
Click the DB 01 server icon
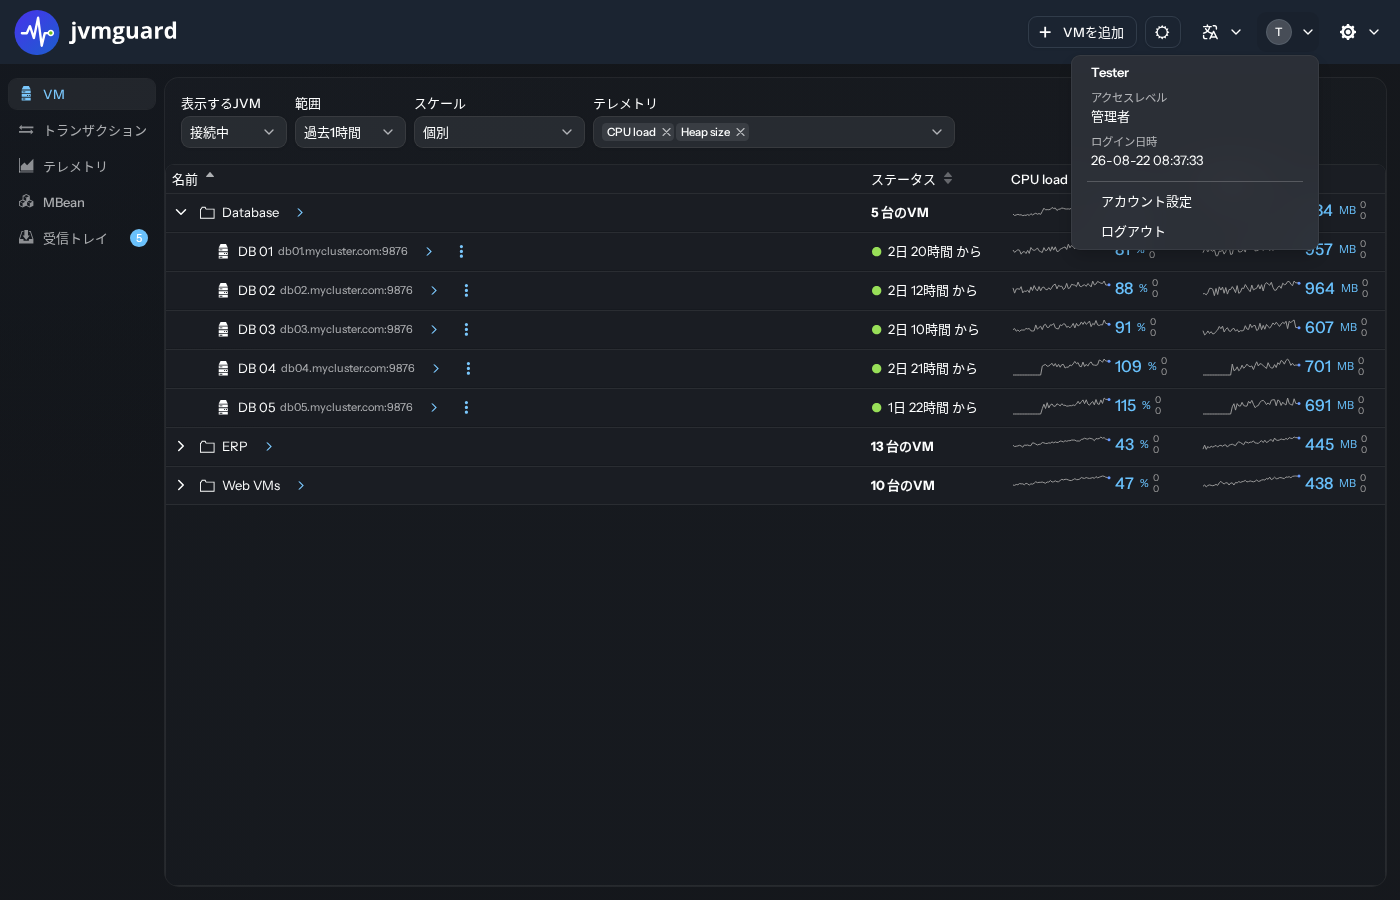[x=223, y=252]
